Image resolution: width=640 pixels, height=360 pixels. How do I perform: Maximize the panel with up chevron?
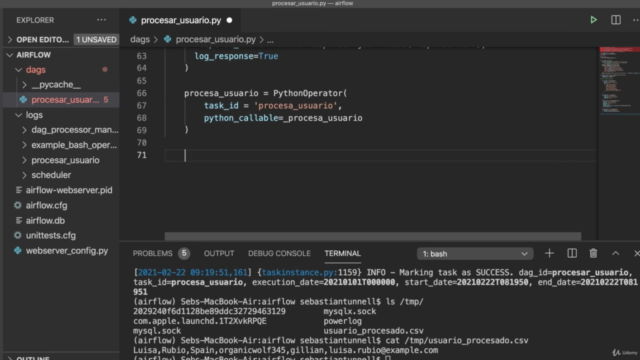click(x=616, y=253)
